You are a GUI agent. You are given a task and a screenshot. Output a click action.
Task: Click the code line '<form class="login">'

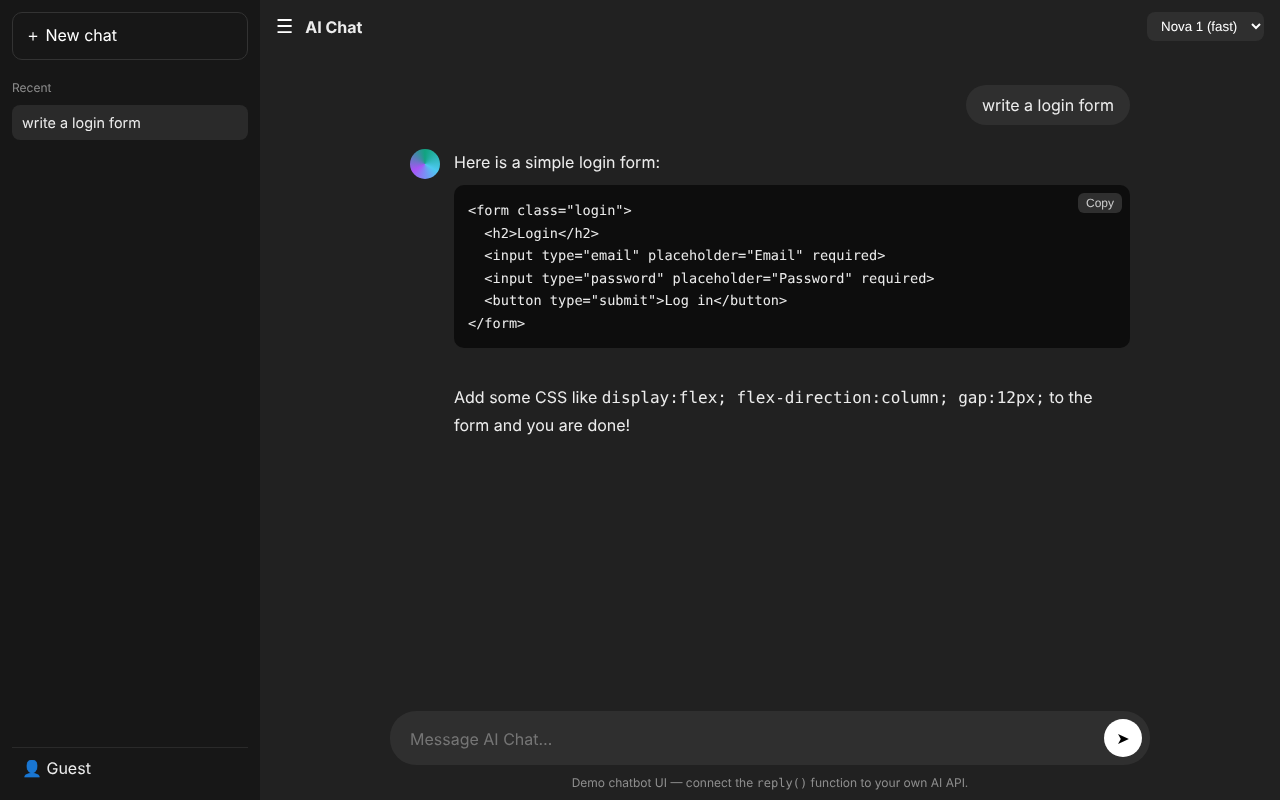click(550, 210)
